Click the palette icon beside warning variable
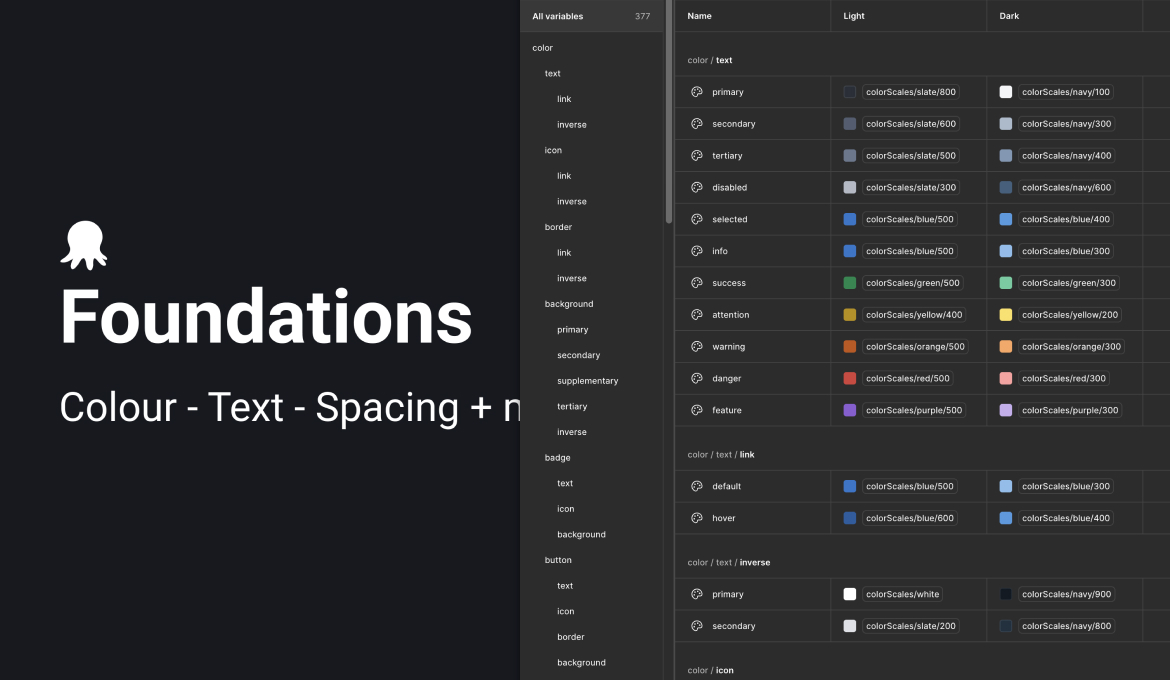 pos(697,347)
